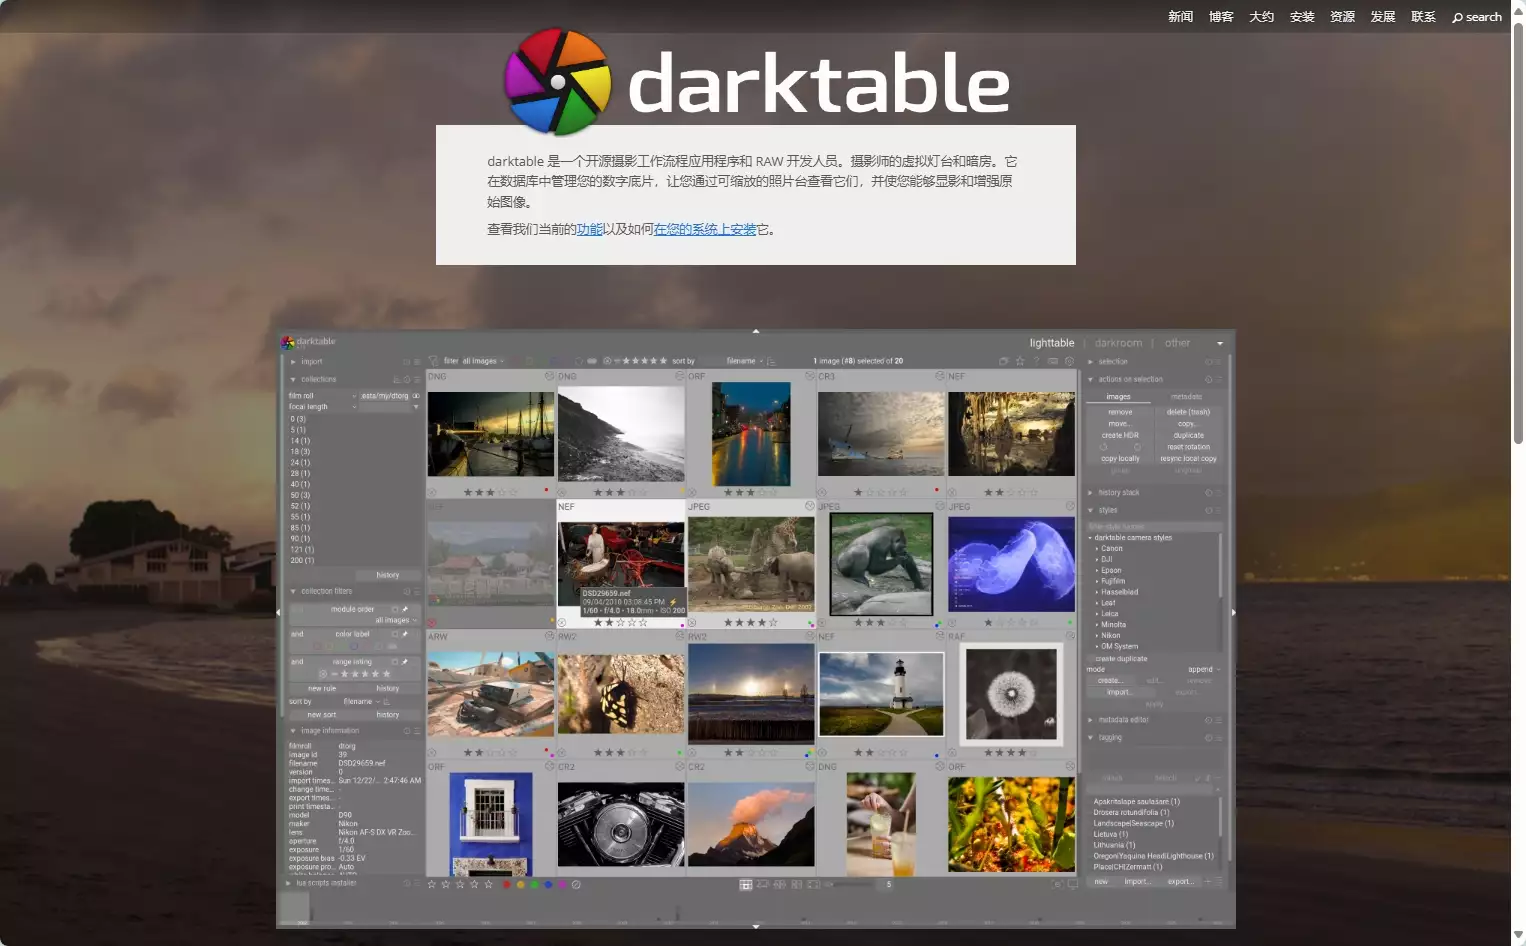1526x946 pixels.
Task: Select the full preview layout icon in bottom bar
Action: (813, 884)
